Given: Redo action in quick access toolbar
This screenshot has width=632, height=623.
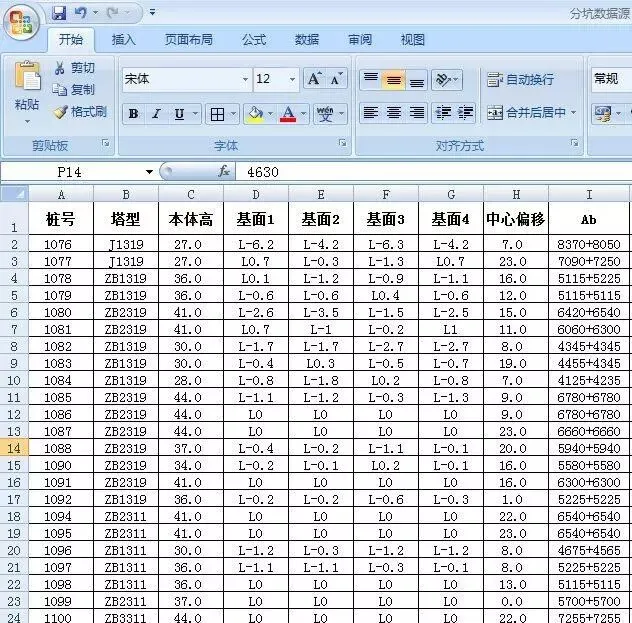Looking at the screenshot, I should [113, 13].
